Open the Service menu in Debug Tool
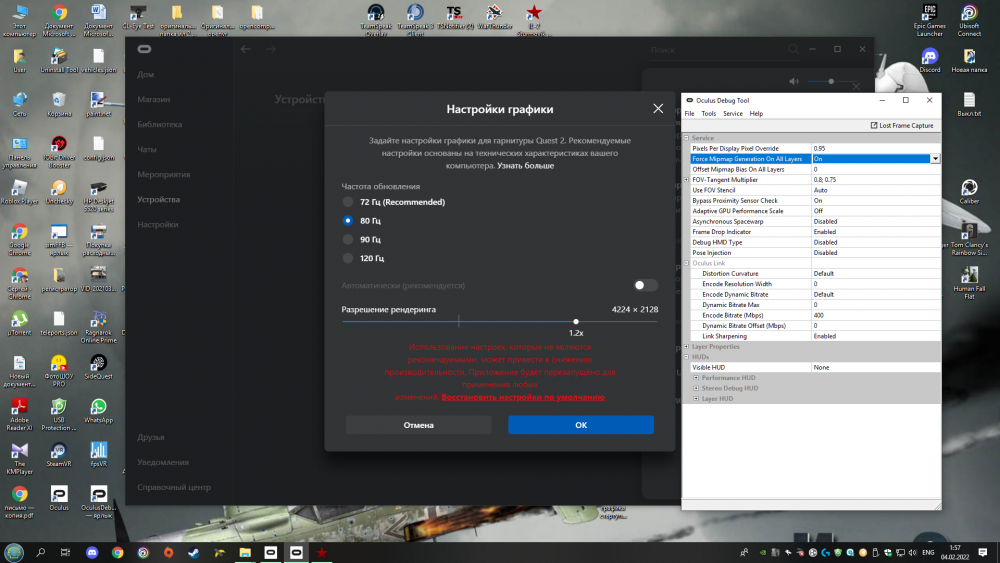Image resolution: width=1000 pixels, height=563 pixels. 733,114
